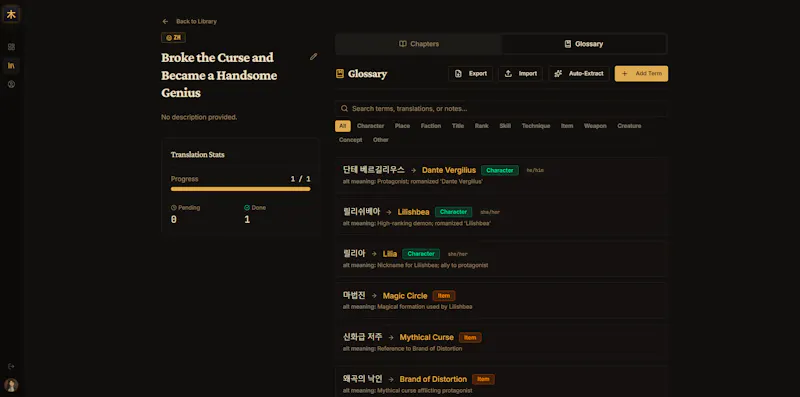Click the Done count label
The width and height of the screenshot is (800, 397).
(x=255, y=208)
